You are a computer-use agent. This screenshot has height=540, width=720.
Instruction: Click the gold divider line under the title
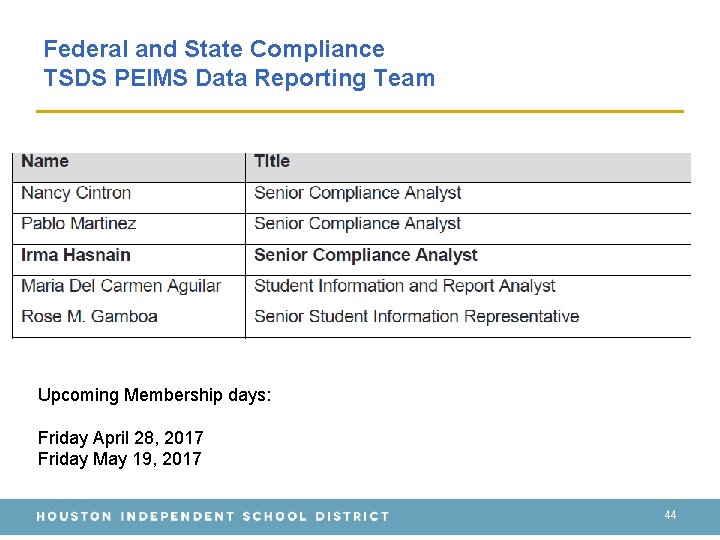tap(360, 111)
